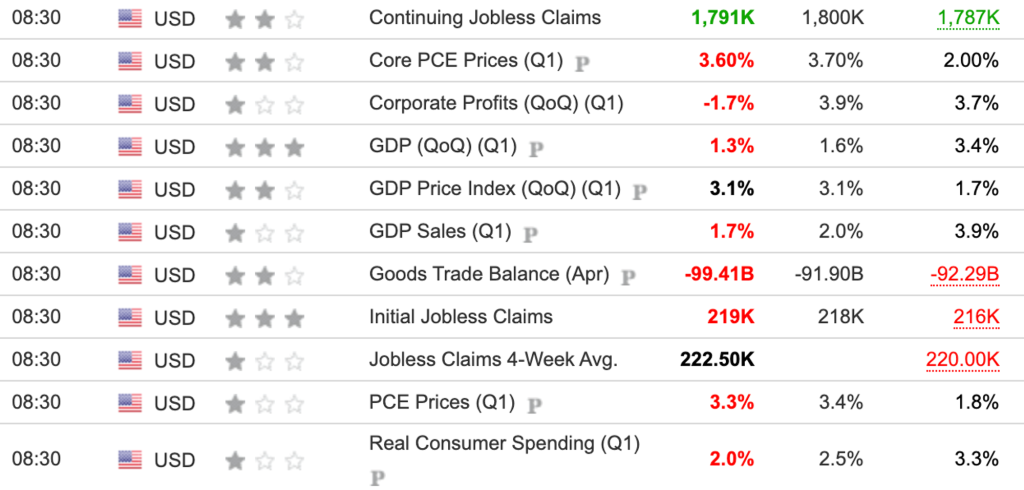Click the actual value -99.41B
The image size is (1024, 490).
(719, 275)
